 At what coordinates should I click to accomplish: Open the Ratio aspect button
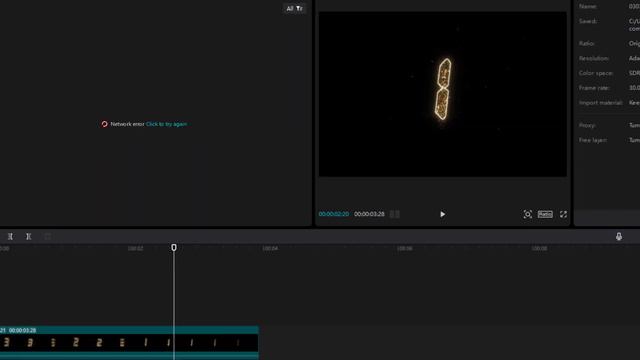[545, 214]
